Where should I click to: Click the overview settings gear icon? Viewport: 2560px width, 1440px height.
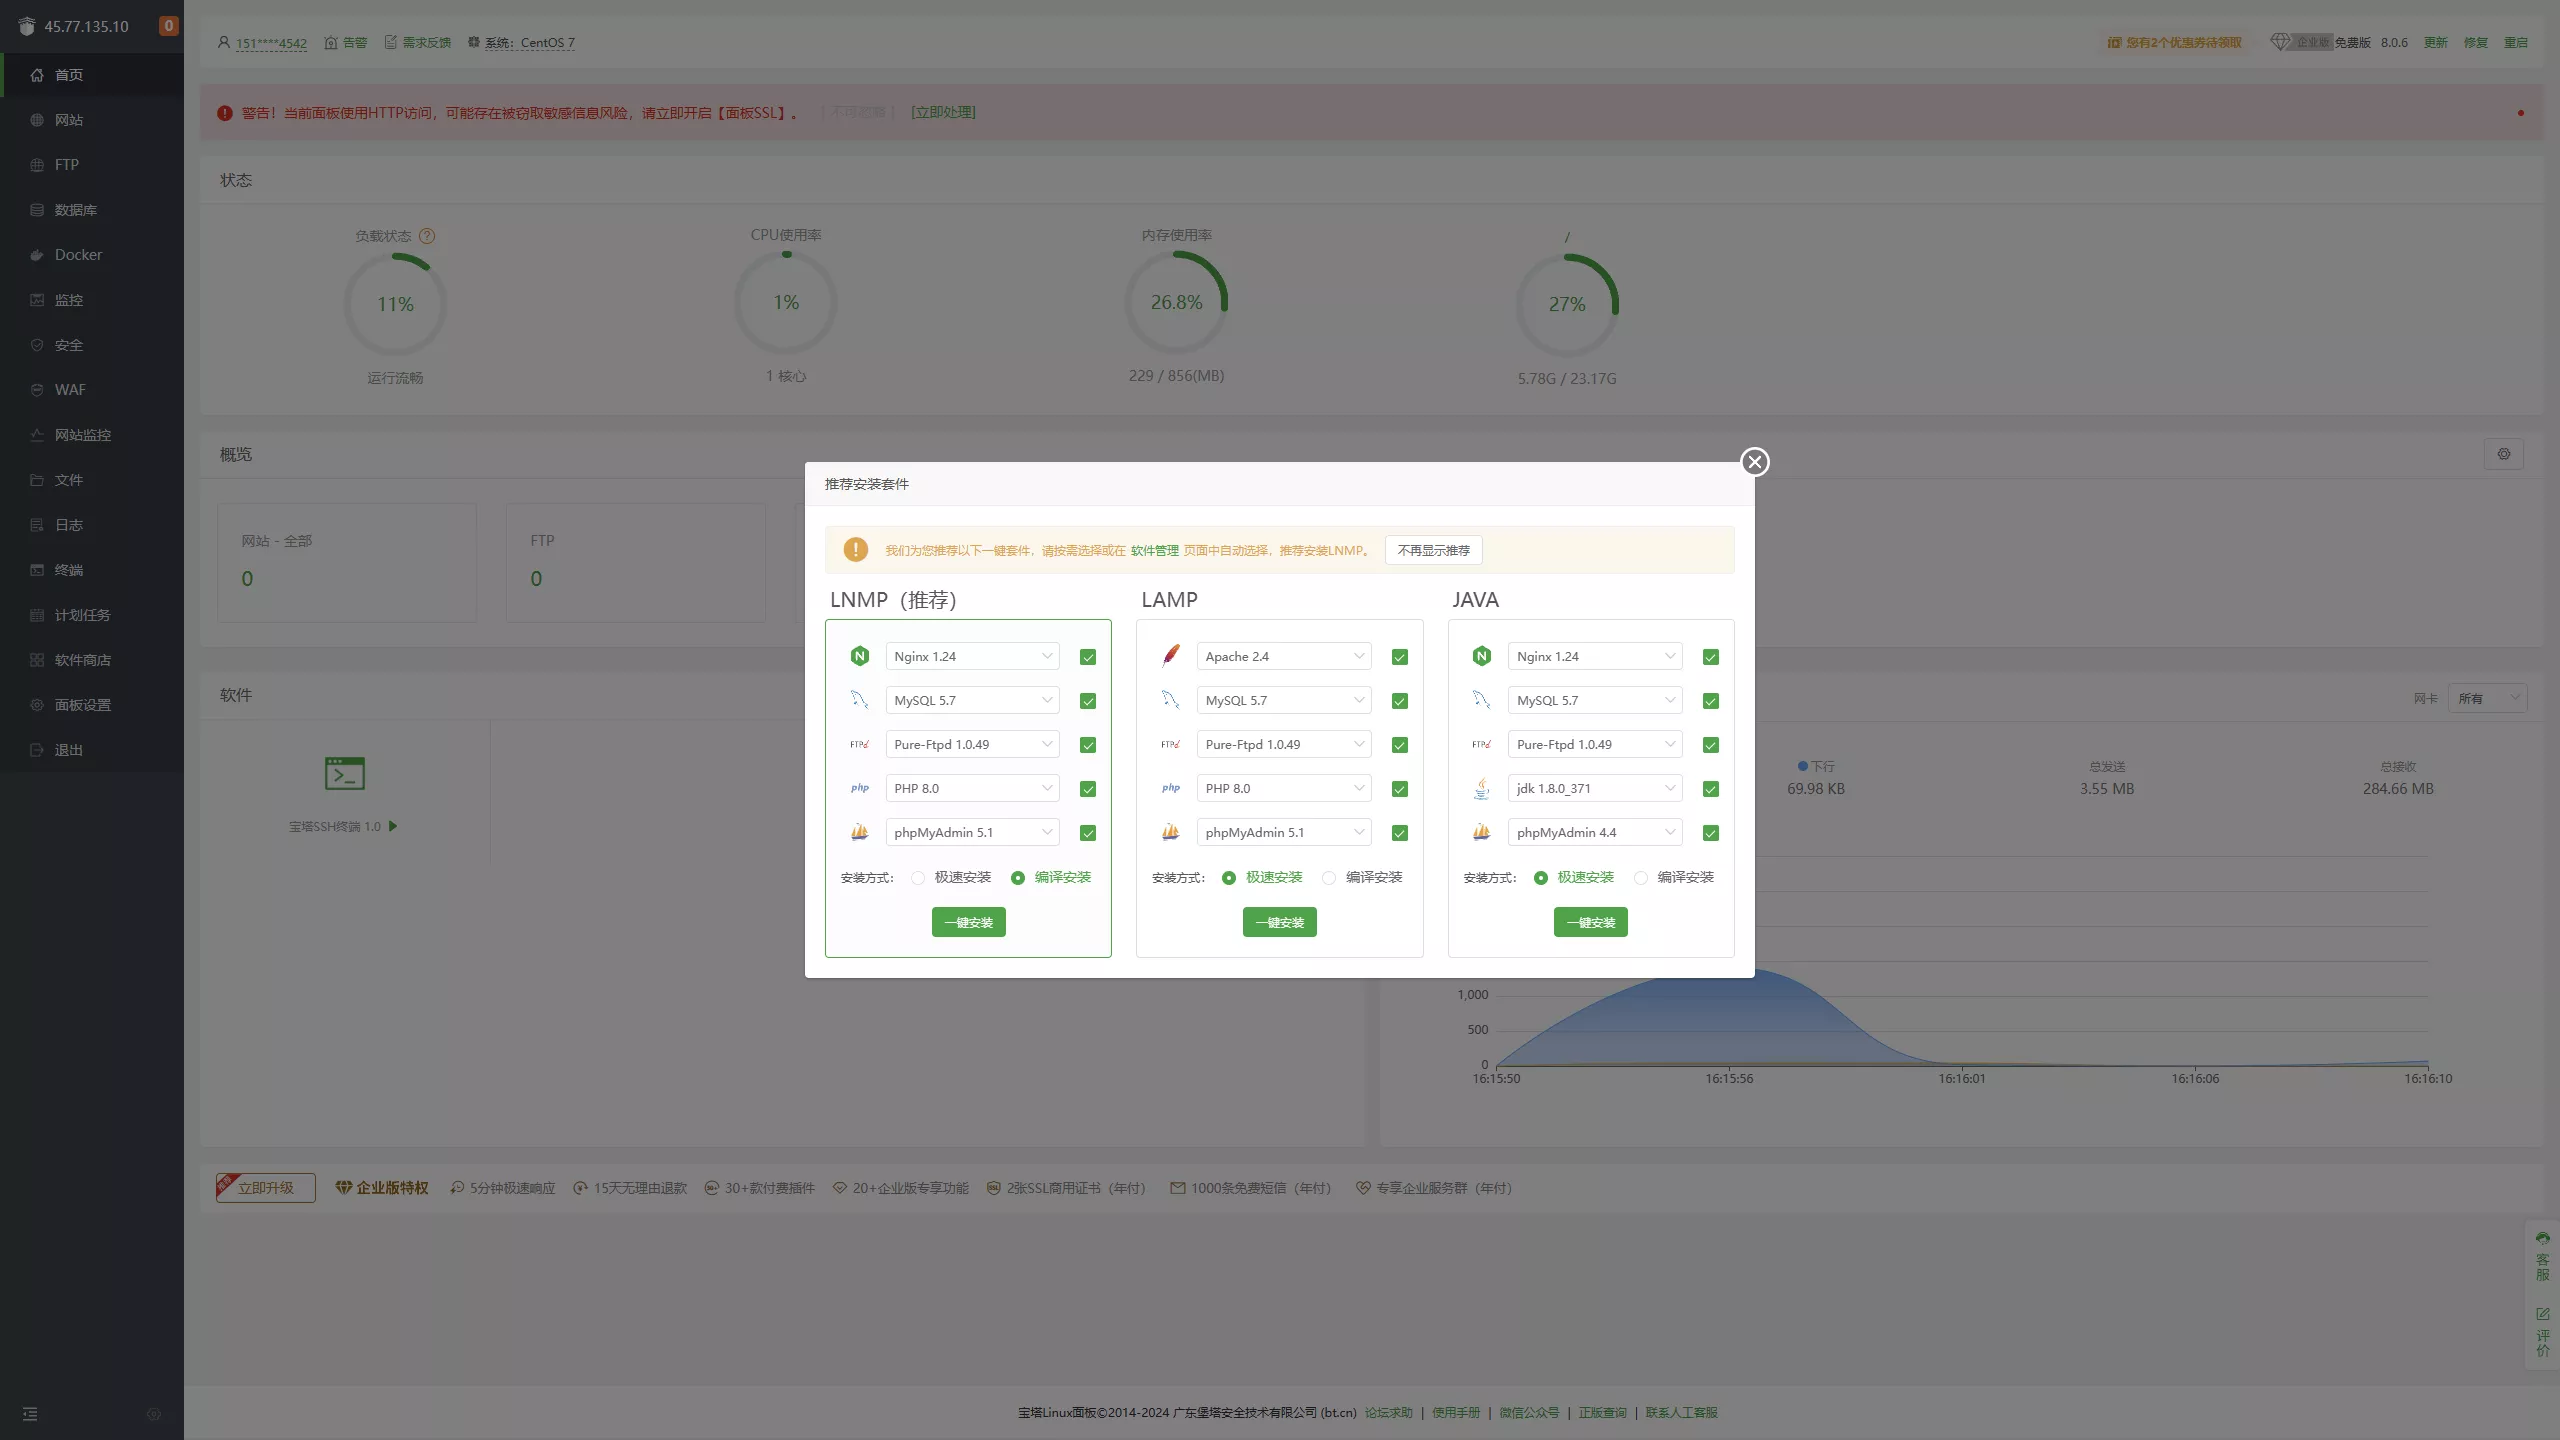pyautogui.click(x=2503, y=454)
